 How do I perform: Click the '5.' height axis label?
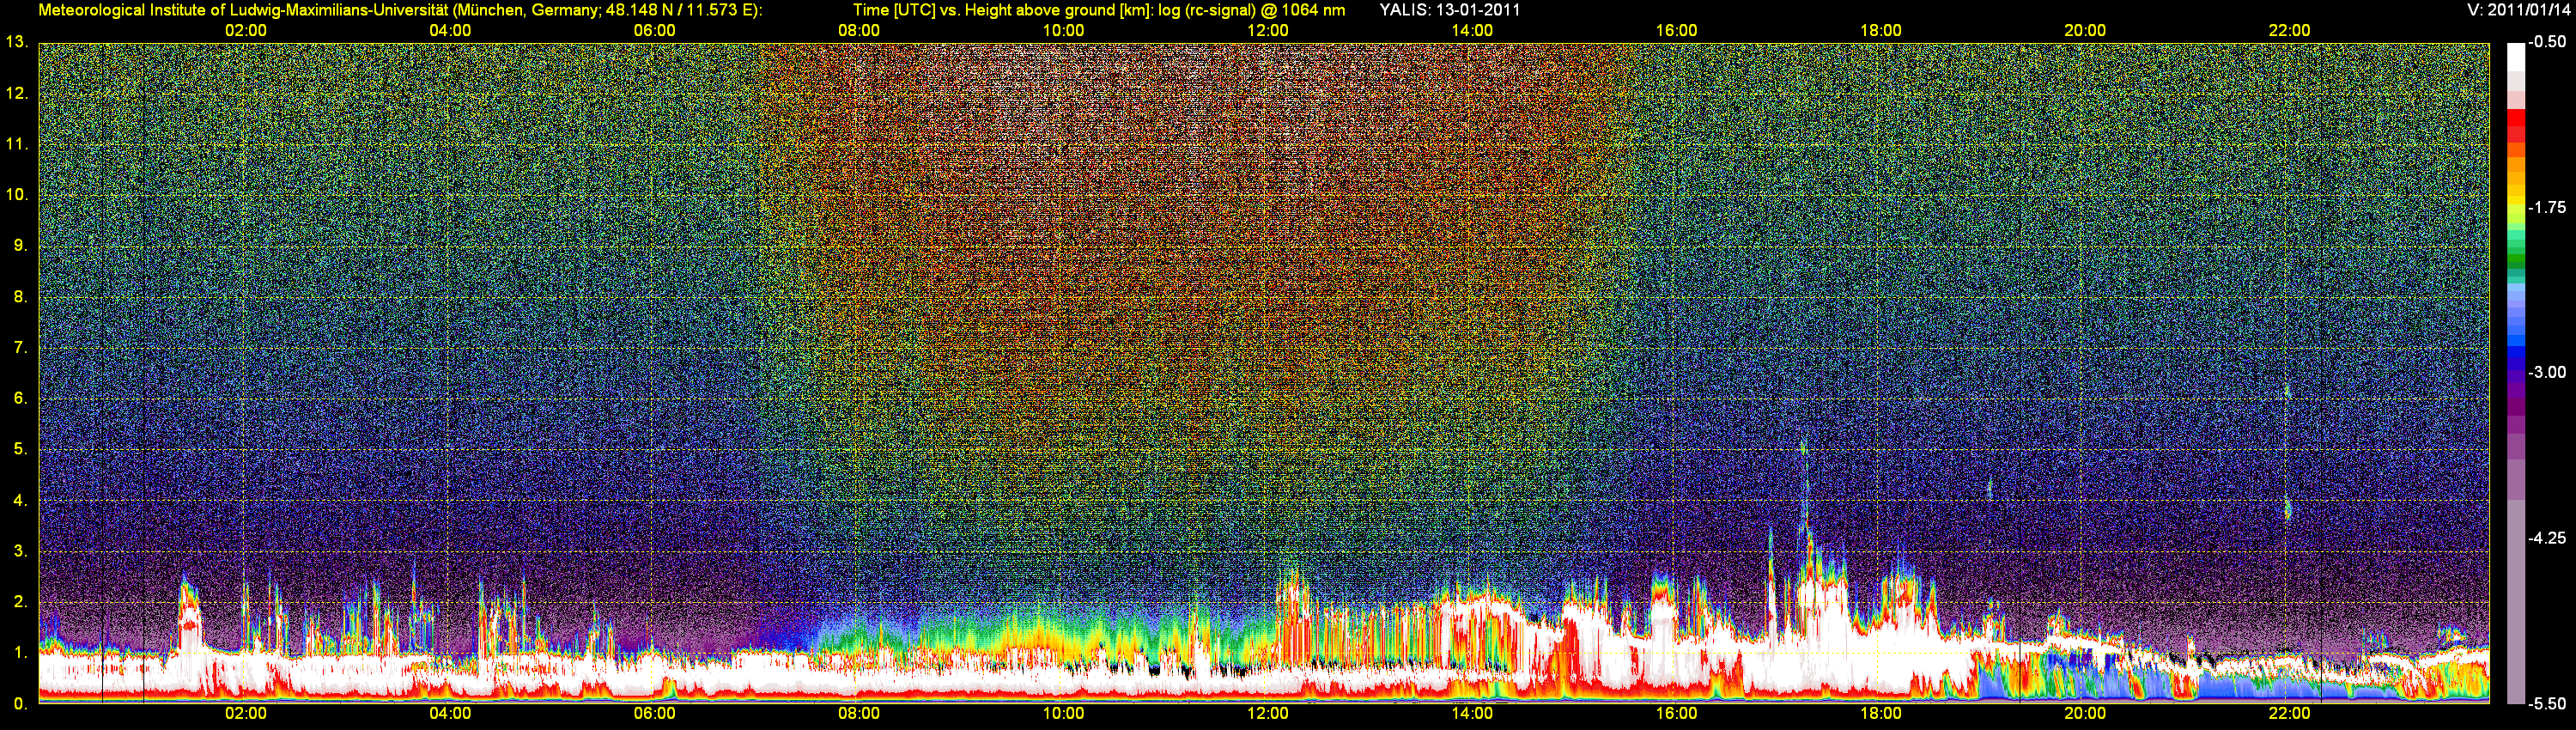coord(21,449)
